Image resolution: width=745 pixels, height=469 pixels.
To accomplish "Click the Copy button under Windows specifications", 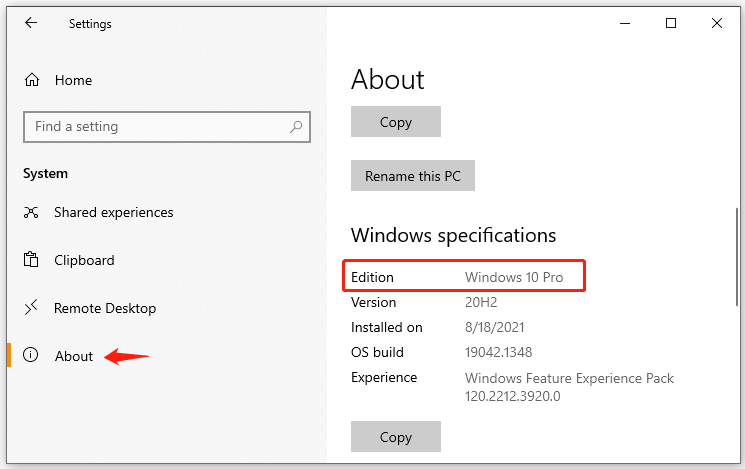I will tap(396, 436).
